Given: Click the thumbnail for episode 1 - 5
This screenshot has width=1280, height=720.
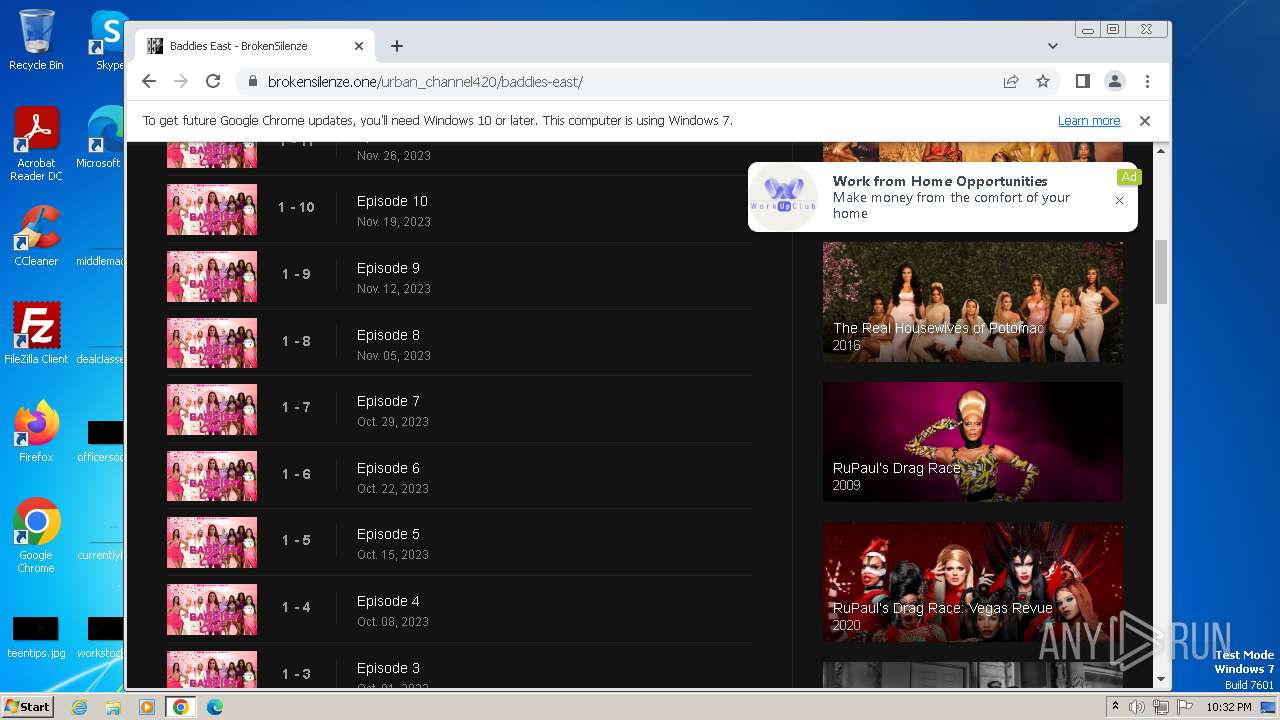Looking at the screenshot, I should click(212, 542).
